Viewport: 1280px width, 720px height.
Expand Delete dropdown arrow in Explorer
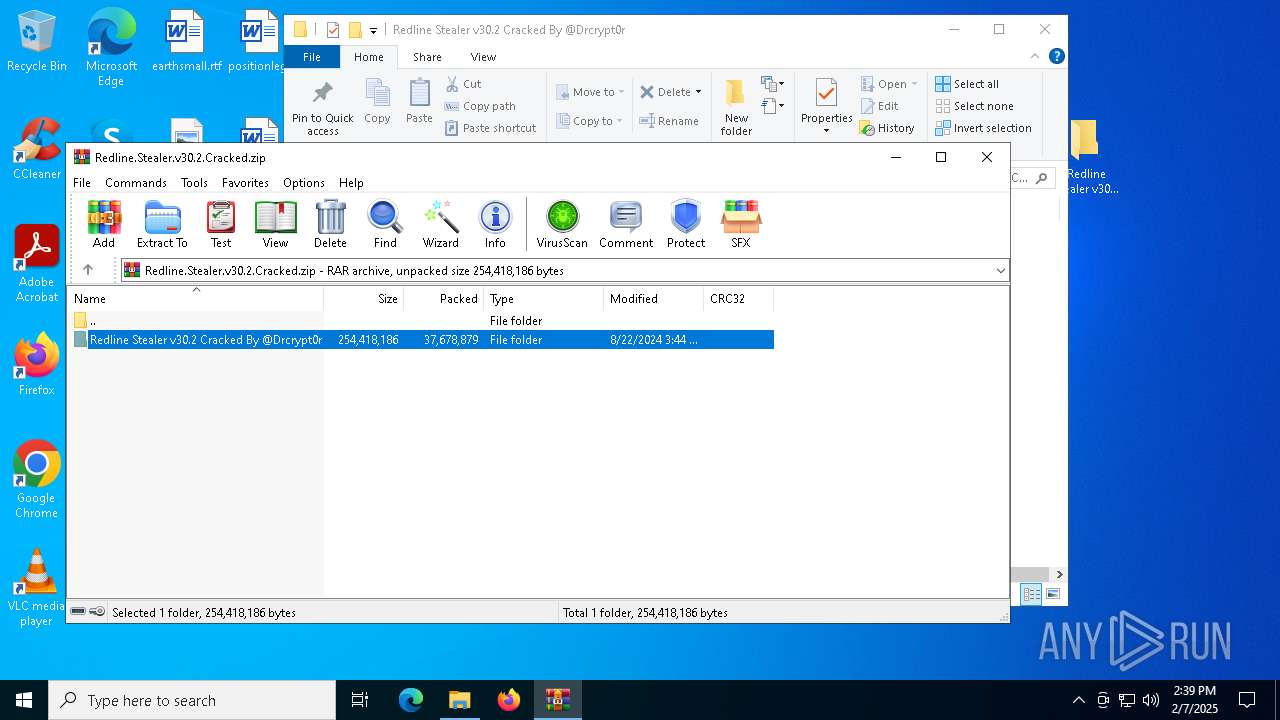(x=698, y=92)
